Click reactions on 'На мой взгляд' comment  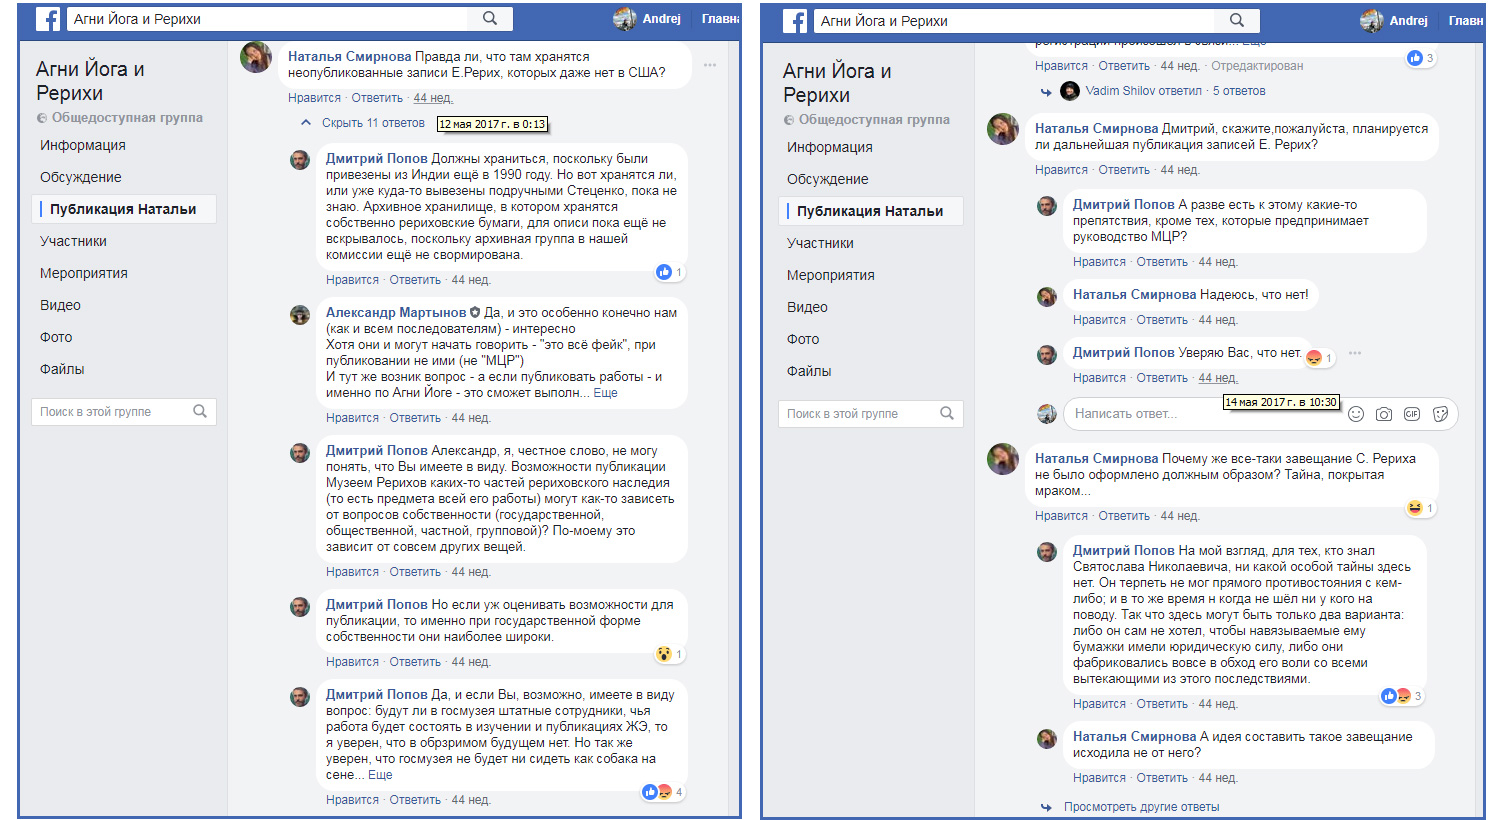point(1396,696)
